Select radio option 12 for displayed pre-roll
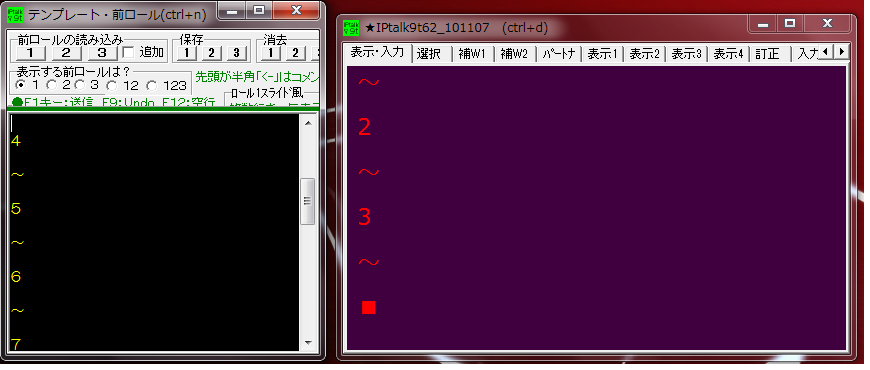Viewport: 870px width, 370px height. pyautogui.click(x=112, y=86)
